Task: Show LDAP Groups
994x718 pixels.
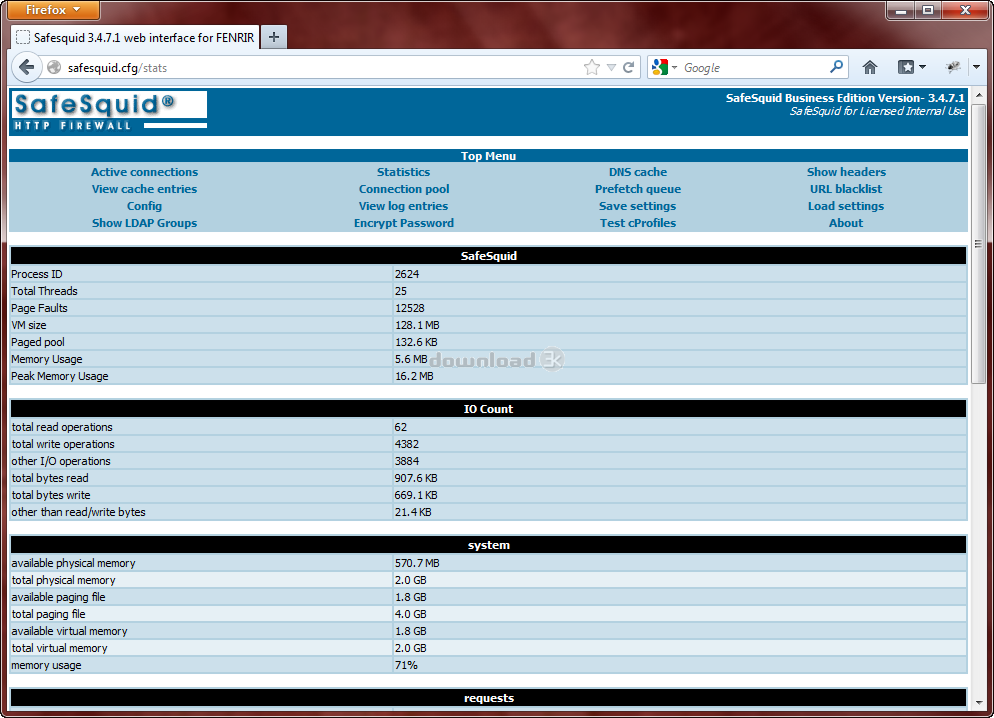Action: pyautogui.click(x=145, y=223)
